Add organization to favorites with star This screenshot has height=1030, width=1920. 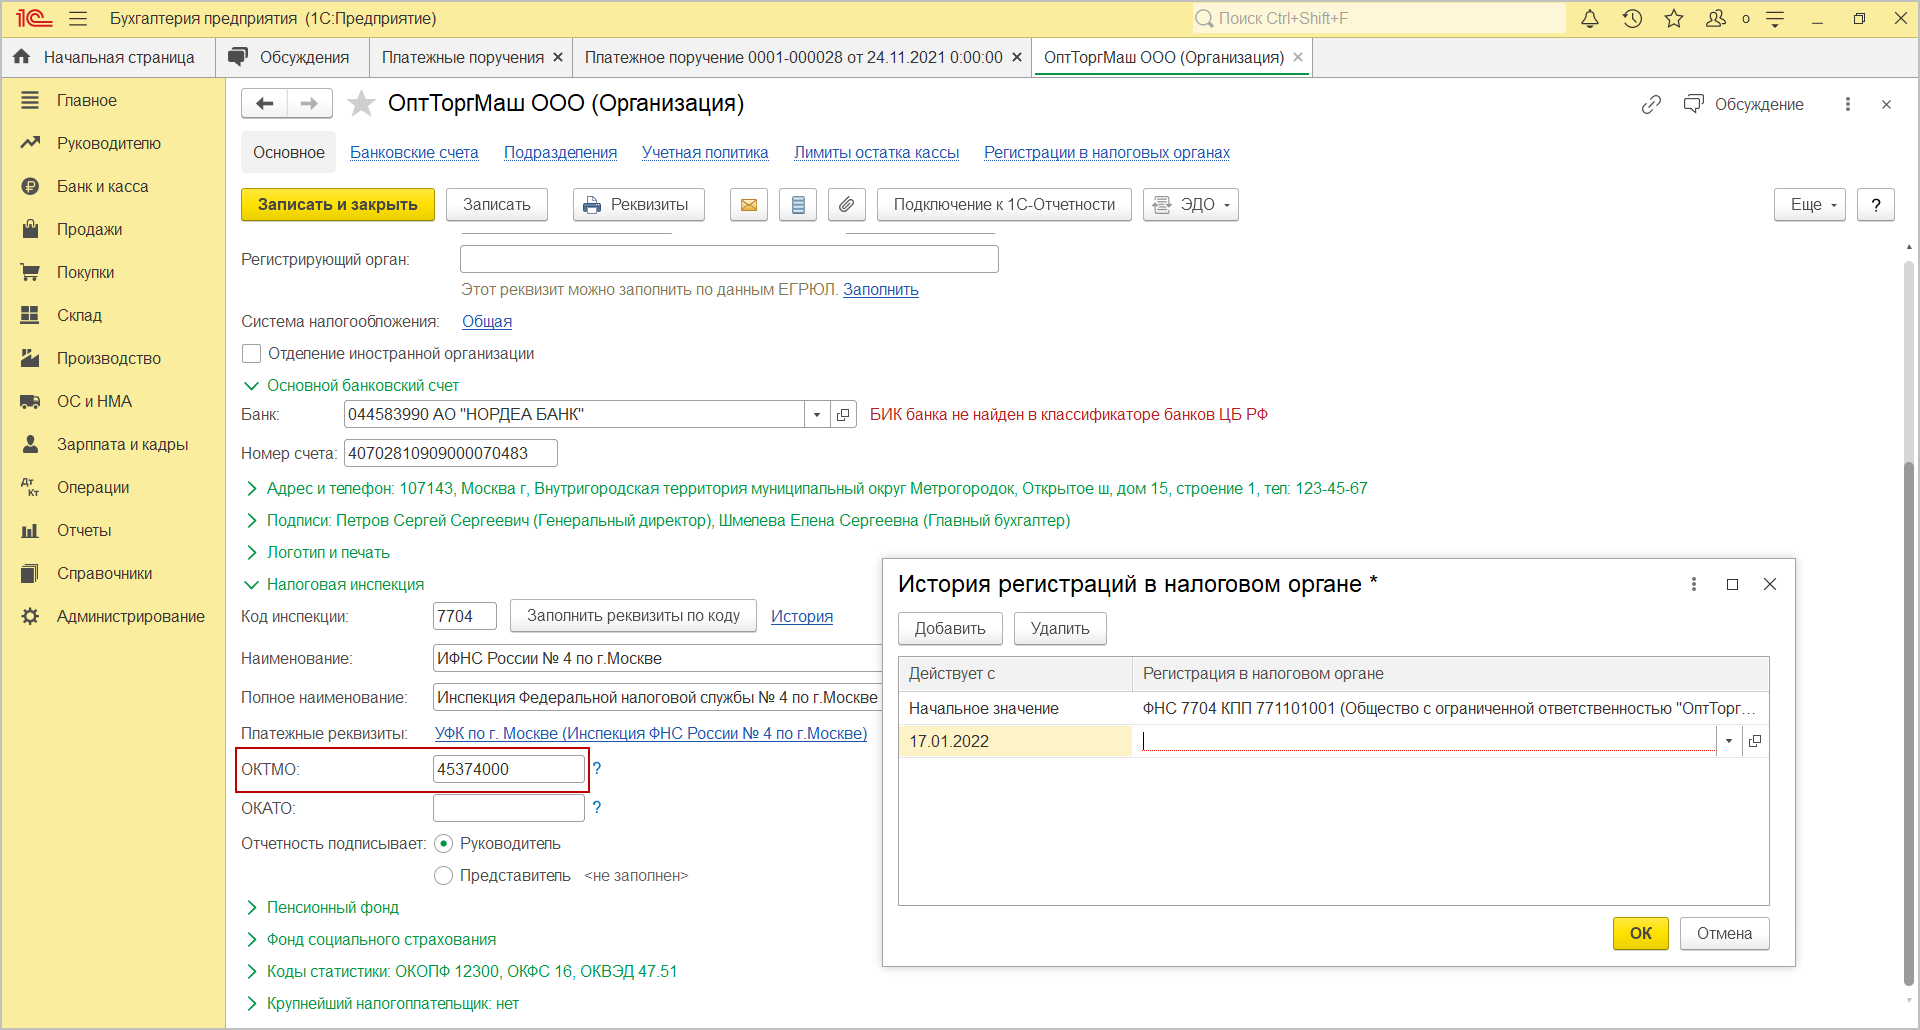click(361, 103)
